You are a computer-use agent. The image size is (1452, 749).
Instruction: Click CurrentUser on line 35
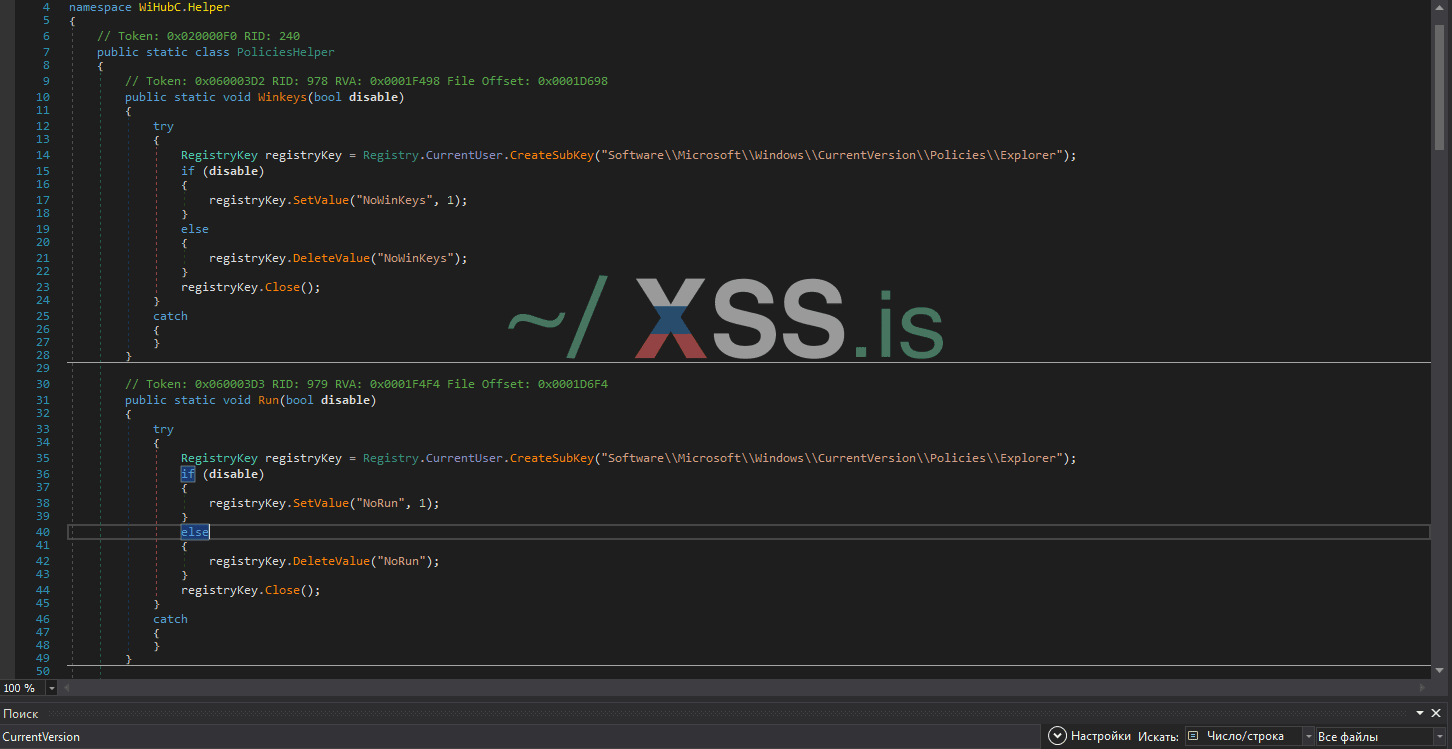(464, 458)
